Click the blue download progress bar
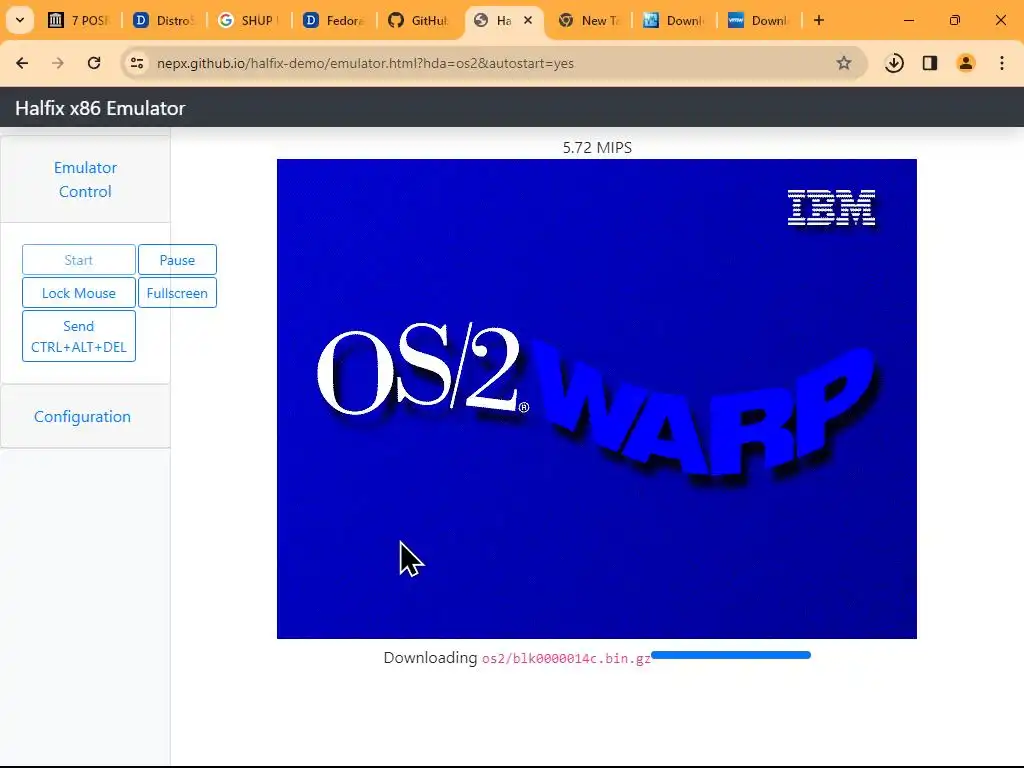Viewport: 1024px width, 768px height. click(x=731, y=655)
